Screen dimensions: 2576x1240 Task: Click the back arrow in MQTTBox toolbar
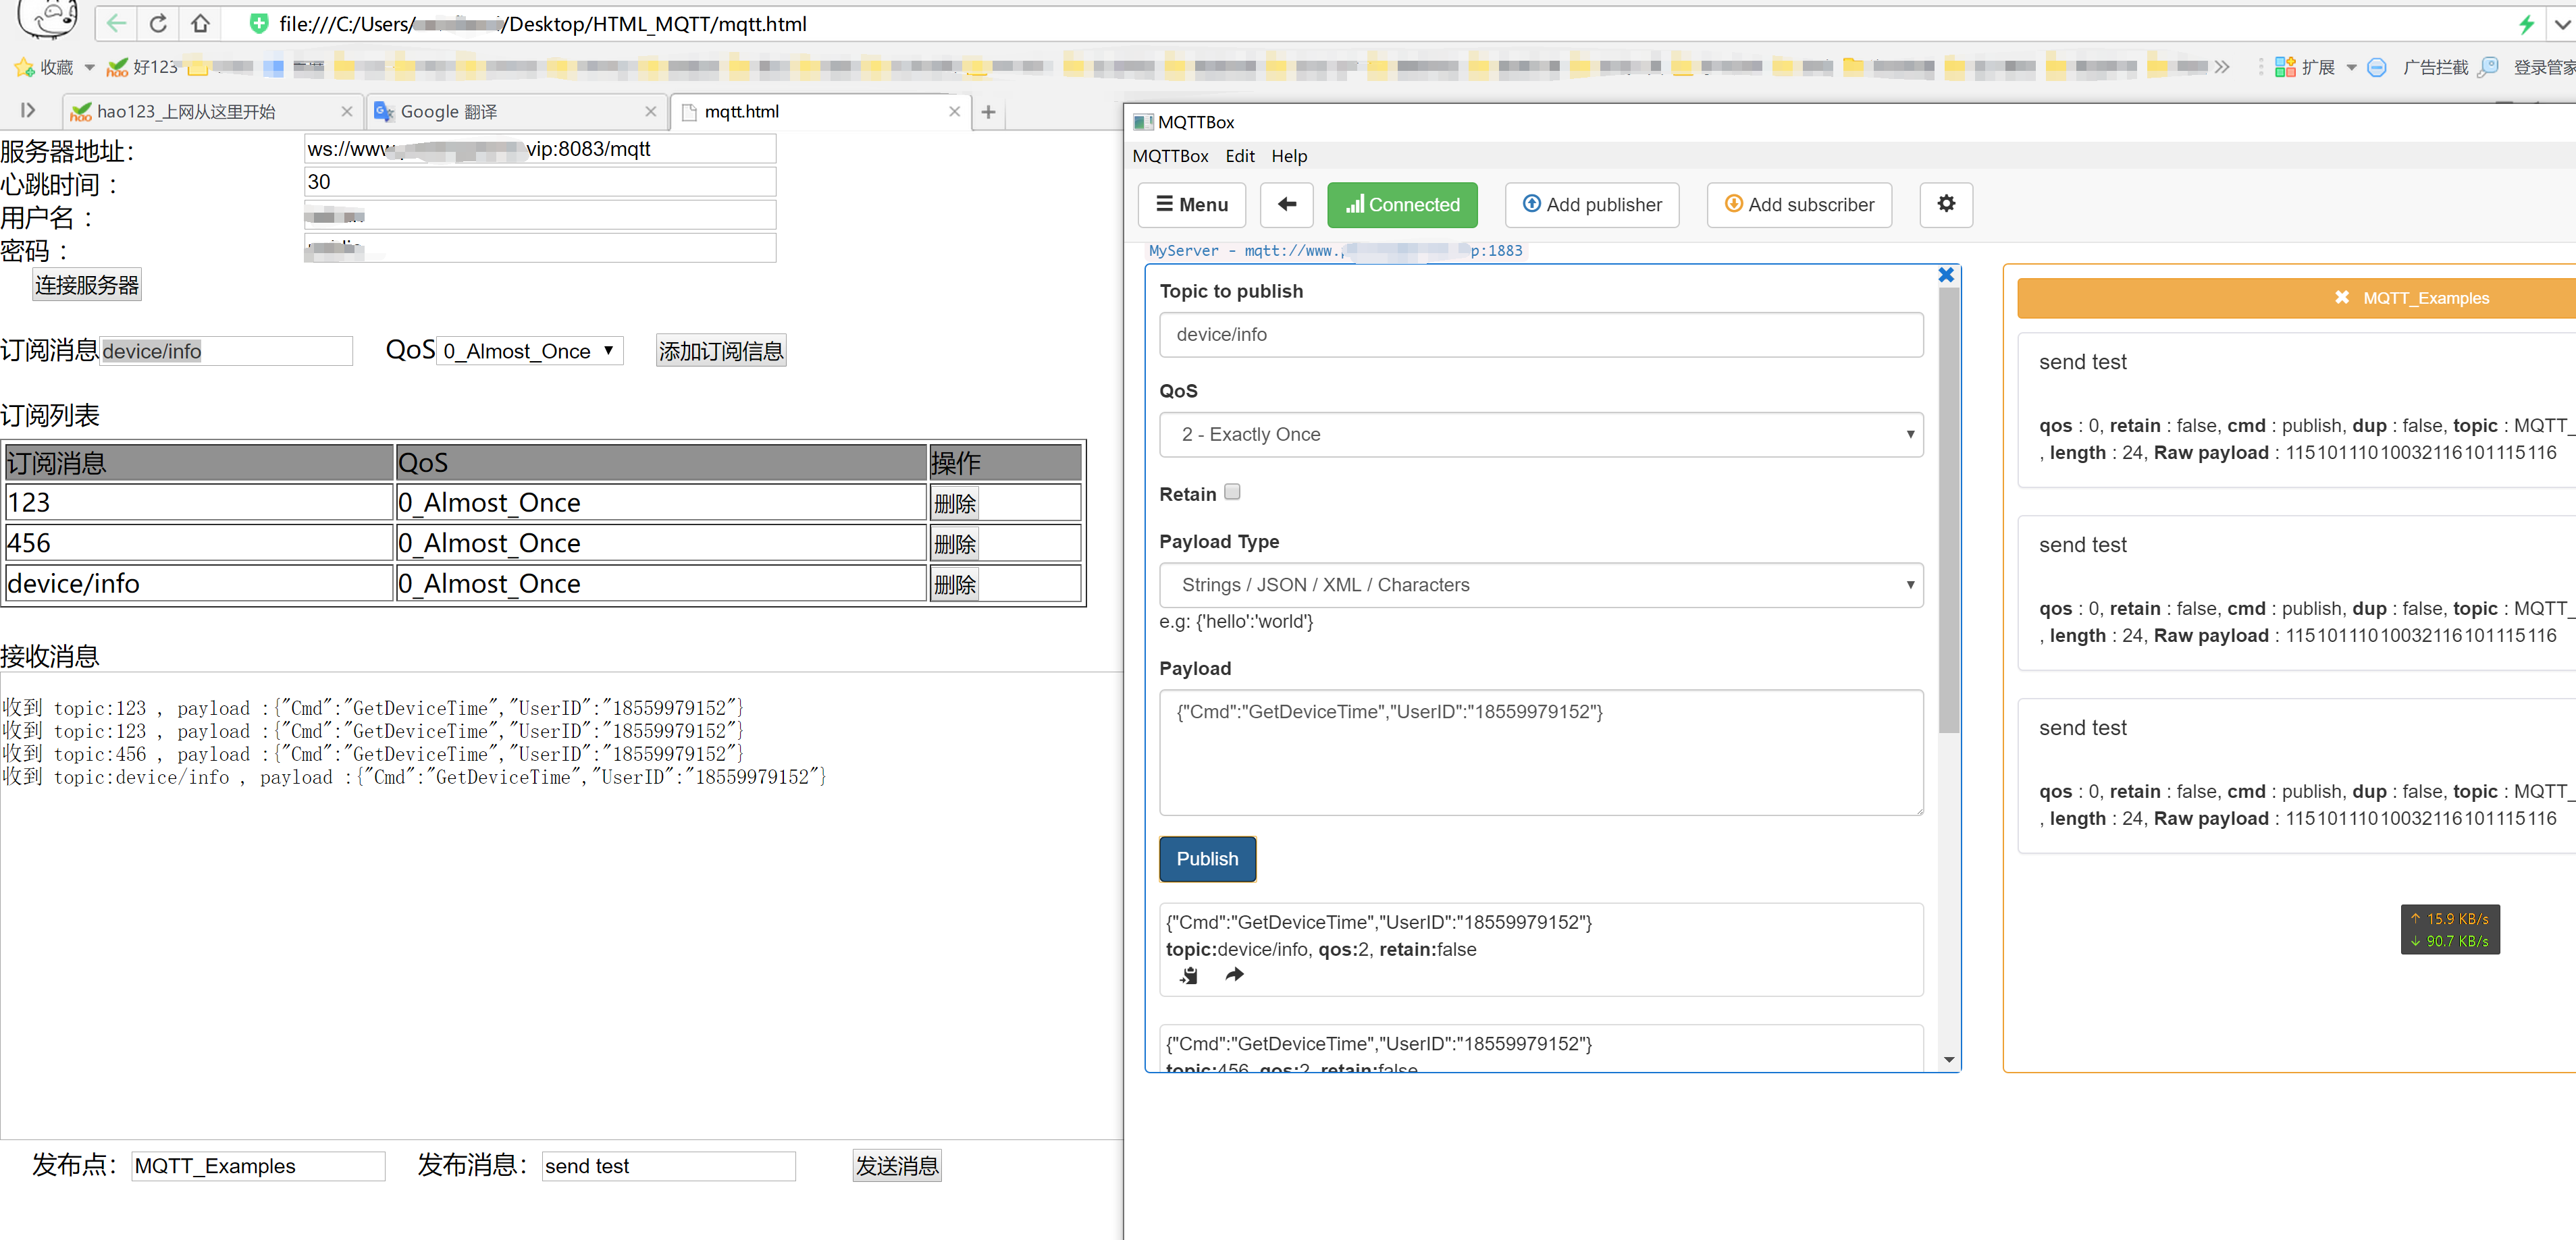(x=1287, y=204)
